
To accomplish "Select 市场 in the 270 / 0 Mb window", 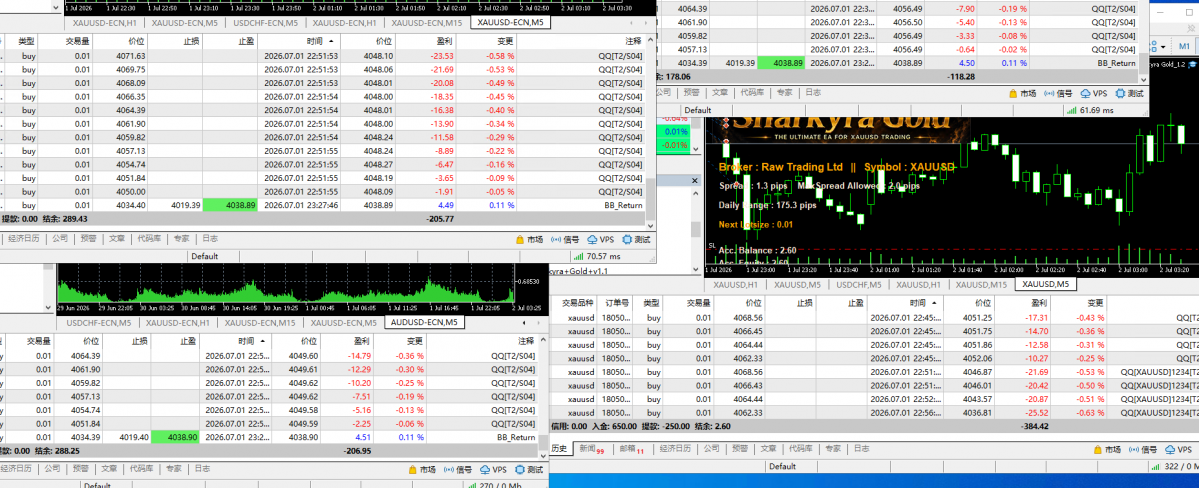I will (421, 470).
